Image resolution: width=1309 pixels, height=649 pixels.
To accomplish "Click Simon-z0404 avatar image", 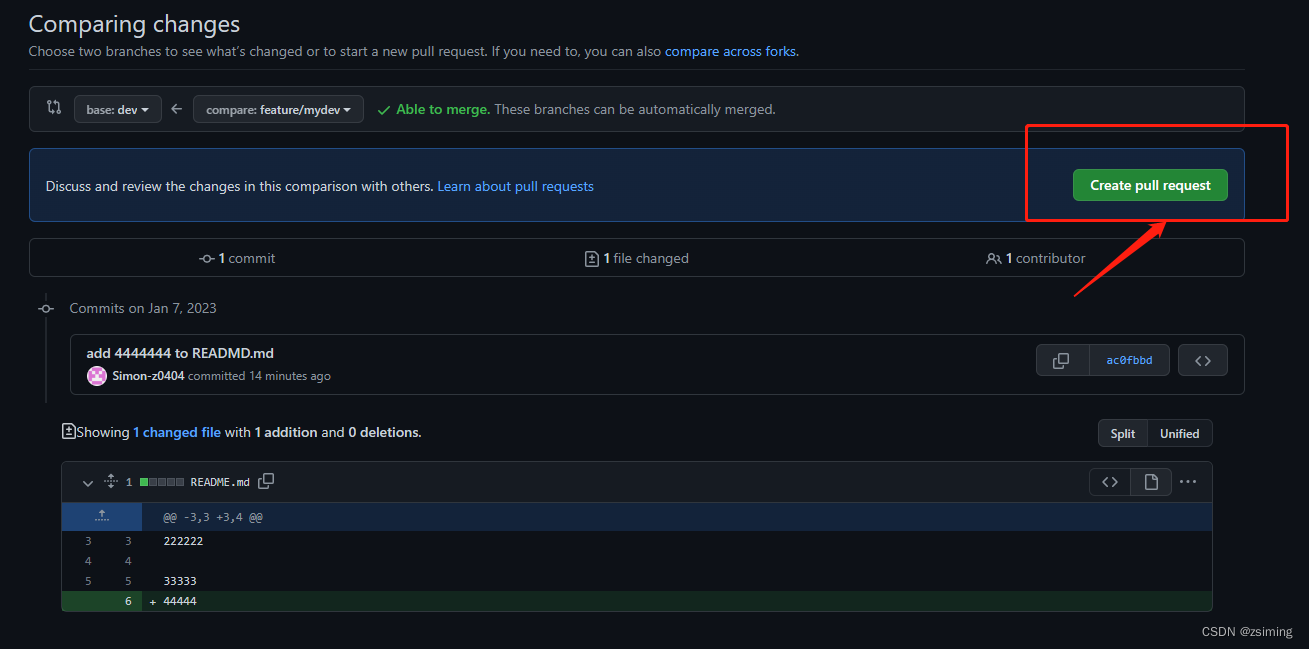I will [97, 376].
